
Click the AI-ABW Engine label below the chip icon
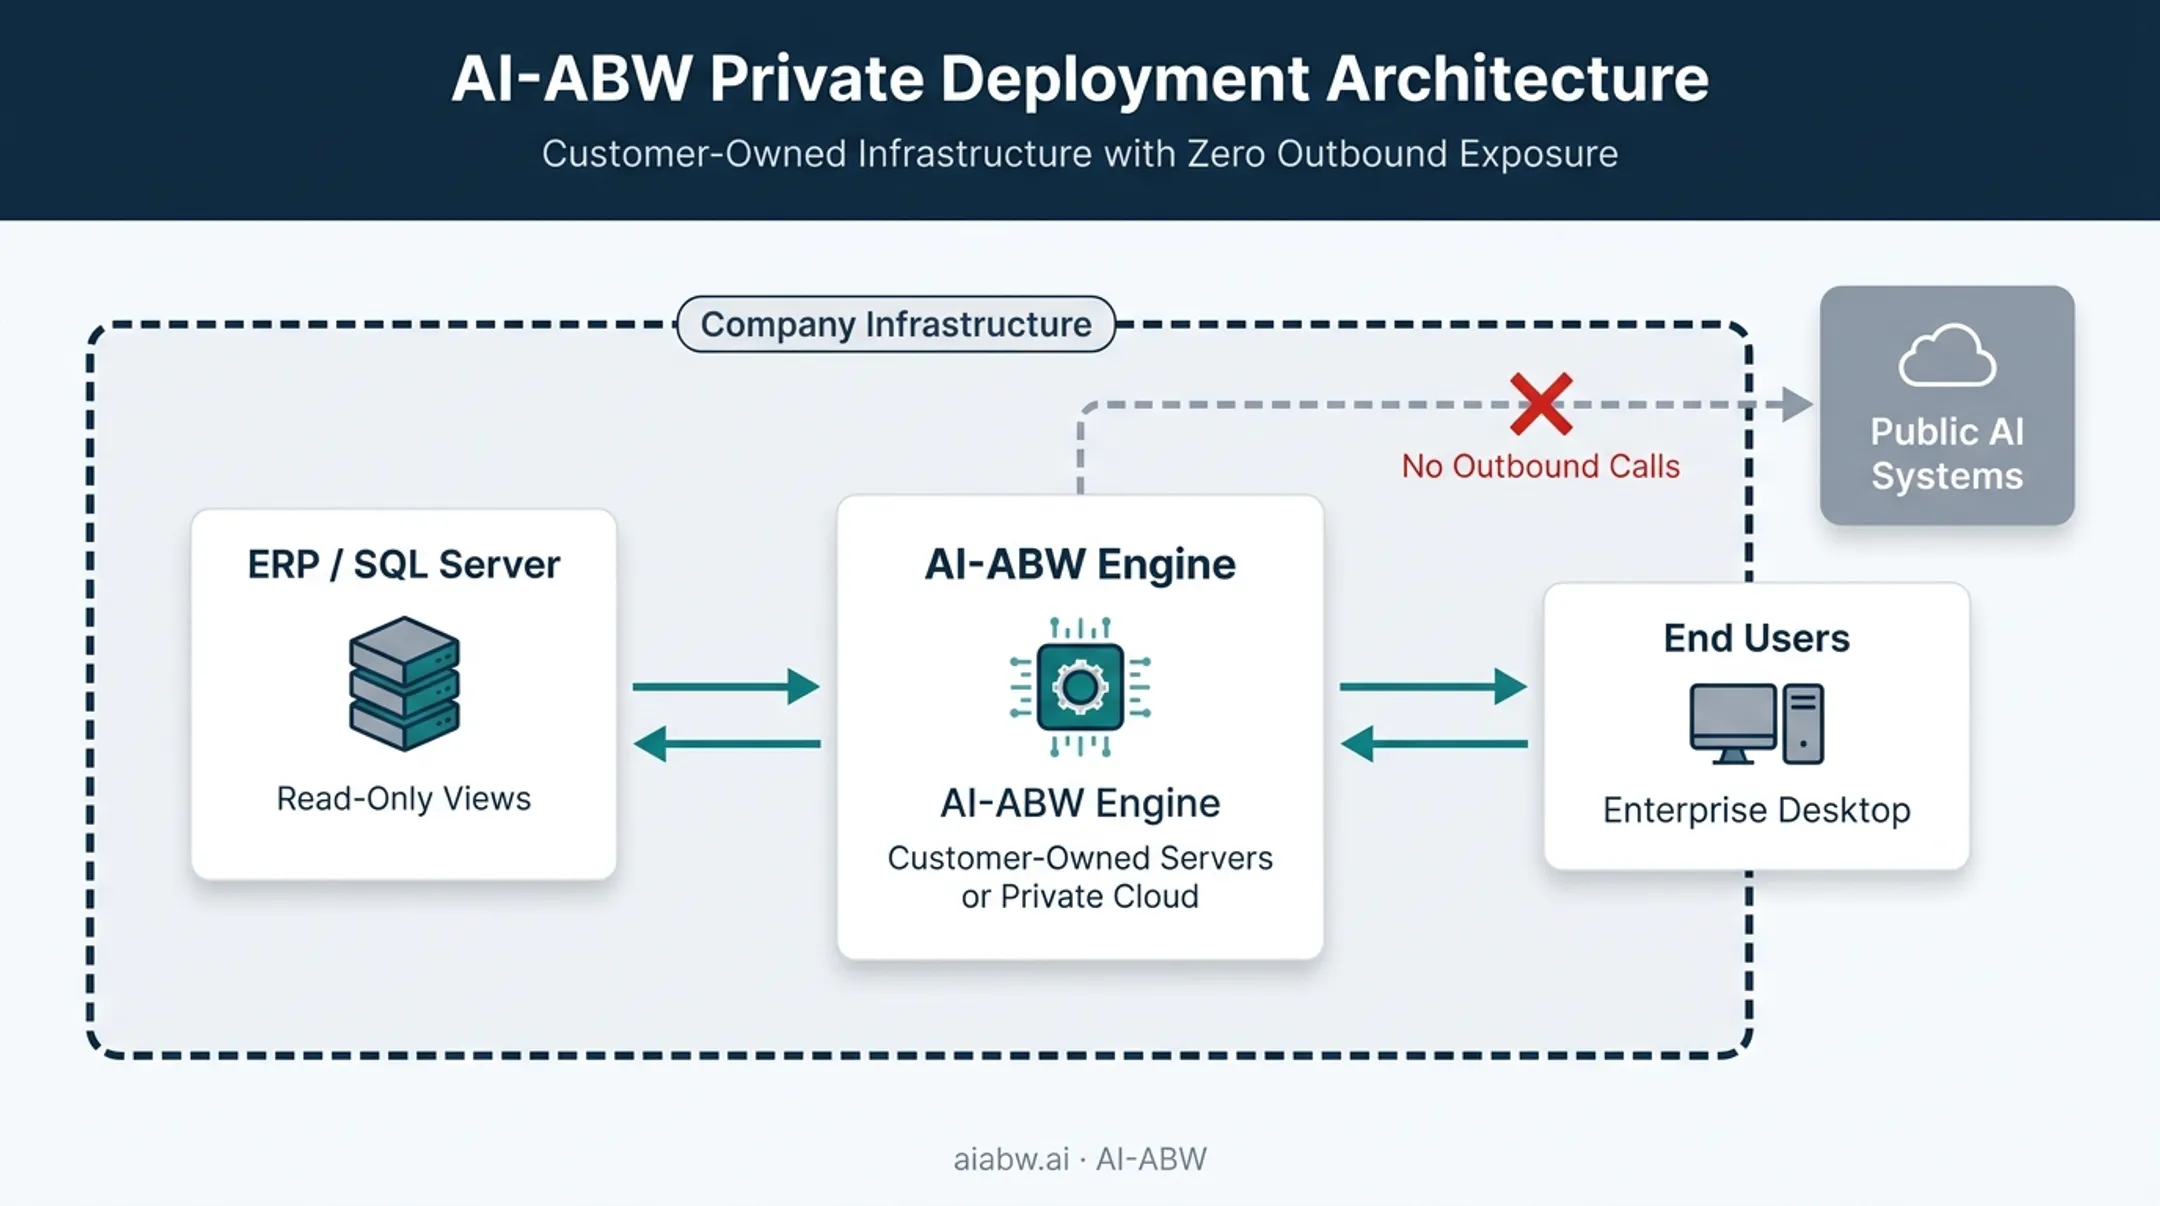1080,803
